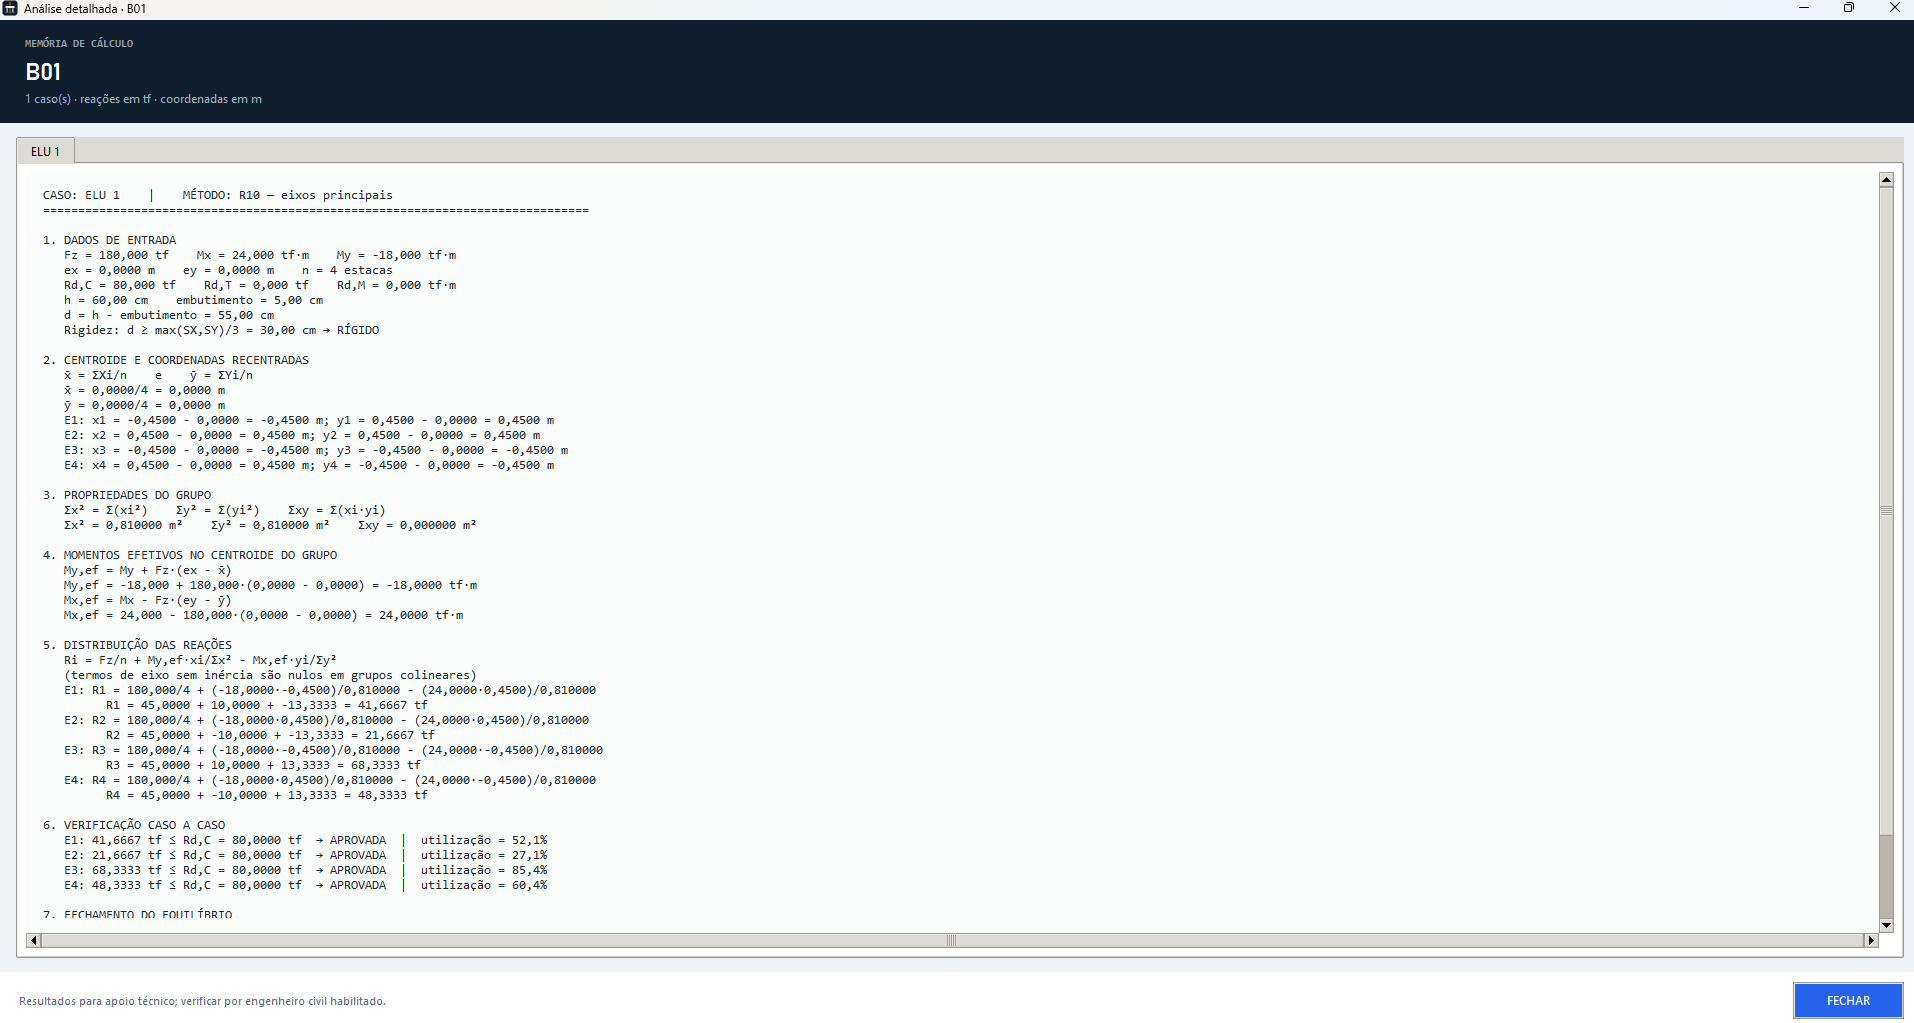
Task: Close the Análise detalhada window
Action: [1894, 8]
